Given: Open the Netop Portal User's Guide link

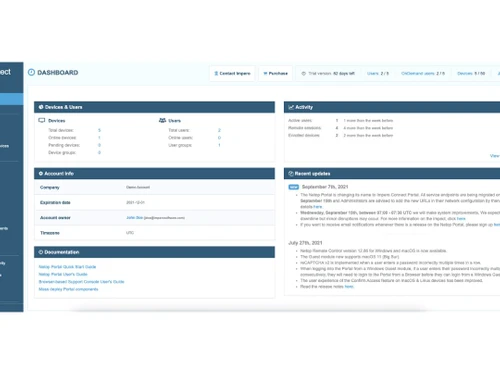Looking at the screenshot, I should (63, 274).
